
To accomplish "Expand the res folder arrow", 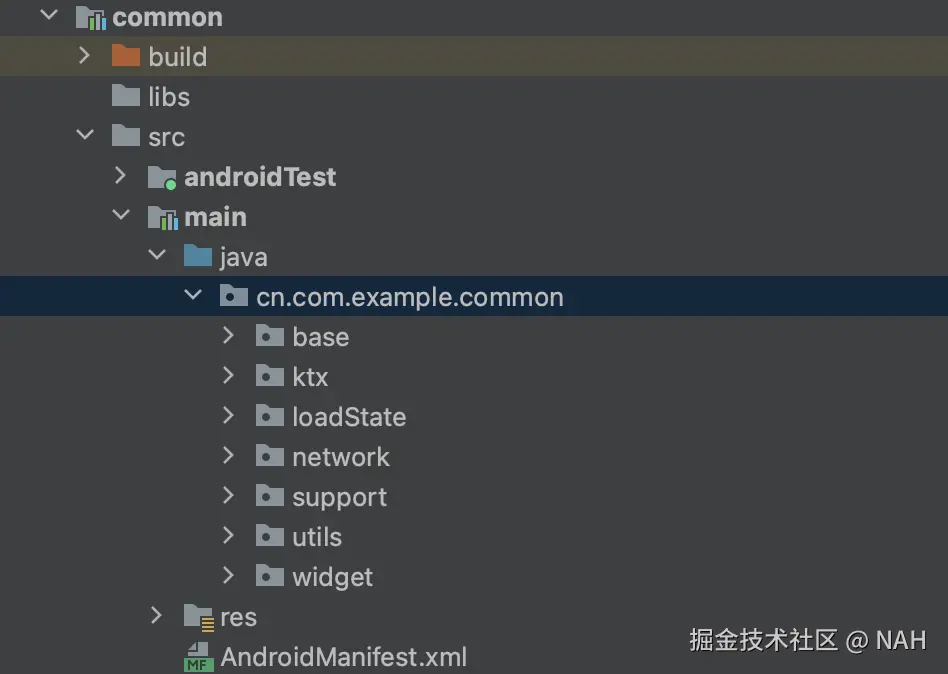I will 157,616.
